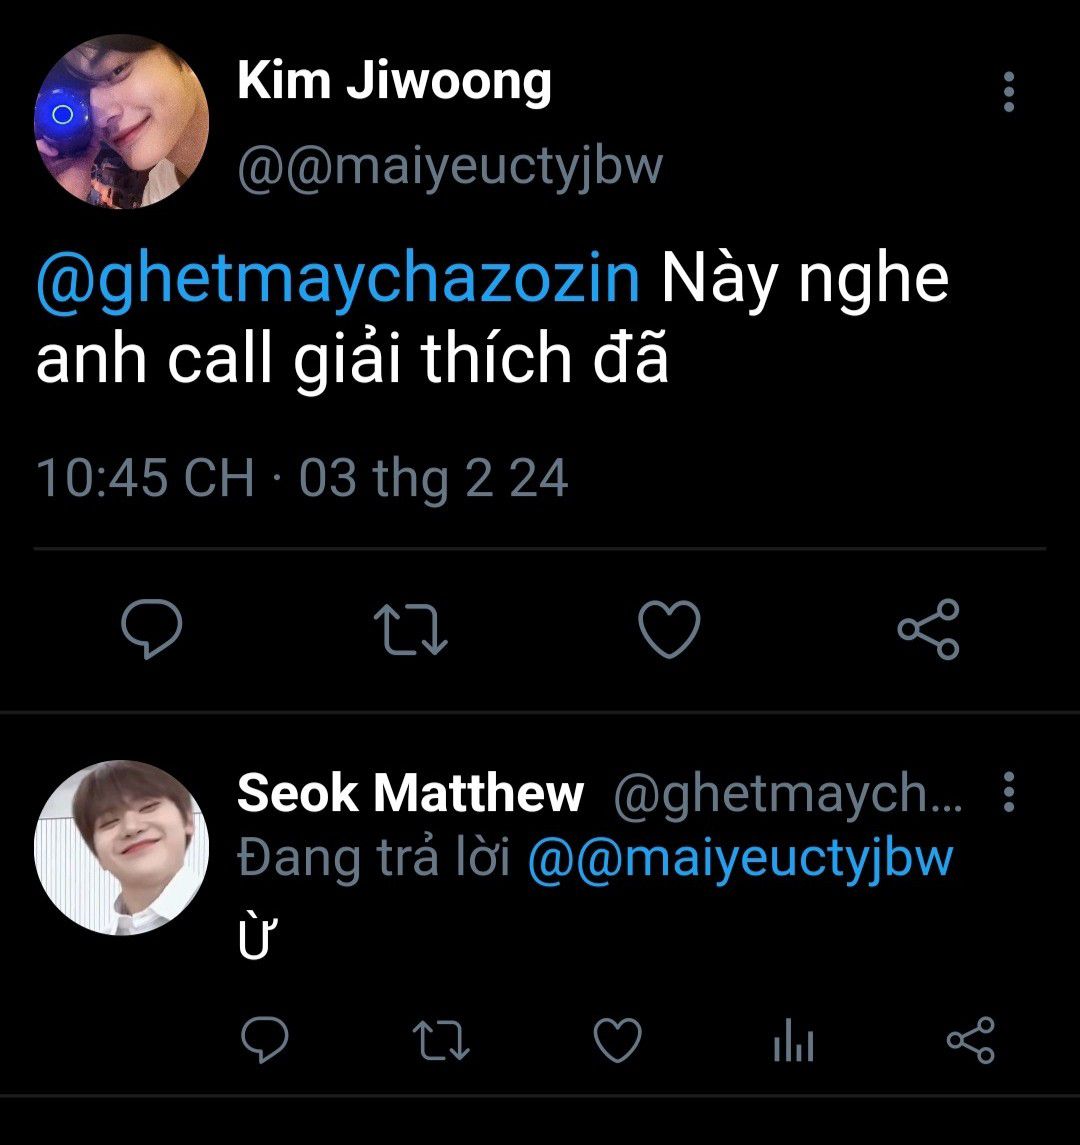The image size is (1080, 1145).
Task: Tap the tweet timestamp 10:45 CH
Action: [x=145, y=478]
